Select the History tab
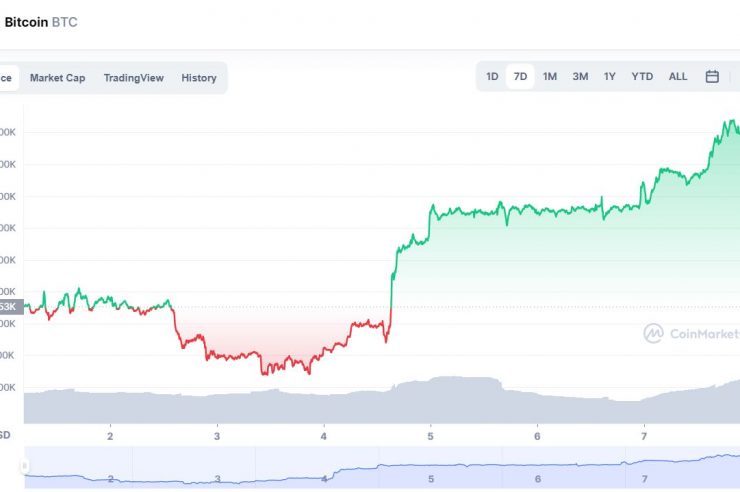 (199, 78)
